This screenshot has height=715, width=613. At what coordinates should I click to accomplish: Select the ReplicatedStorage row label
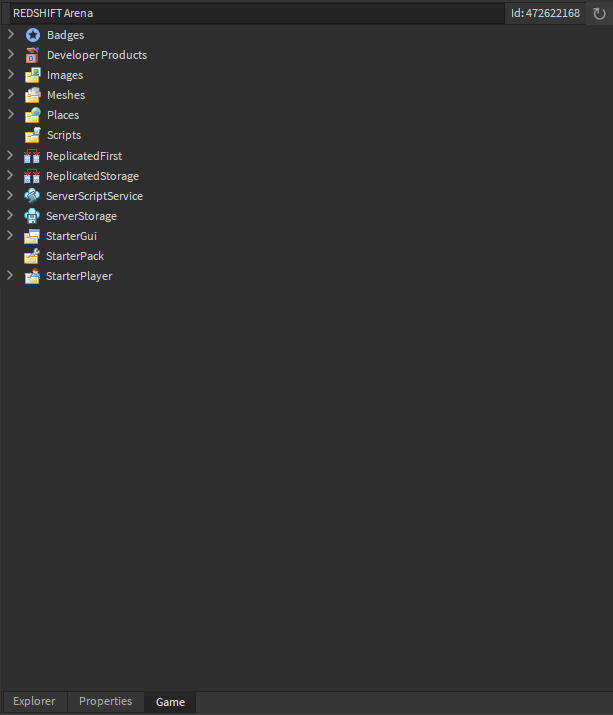(93, 176)
